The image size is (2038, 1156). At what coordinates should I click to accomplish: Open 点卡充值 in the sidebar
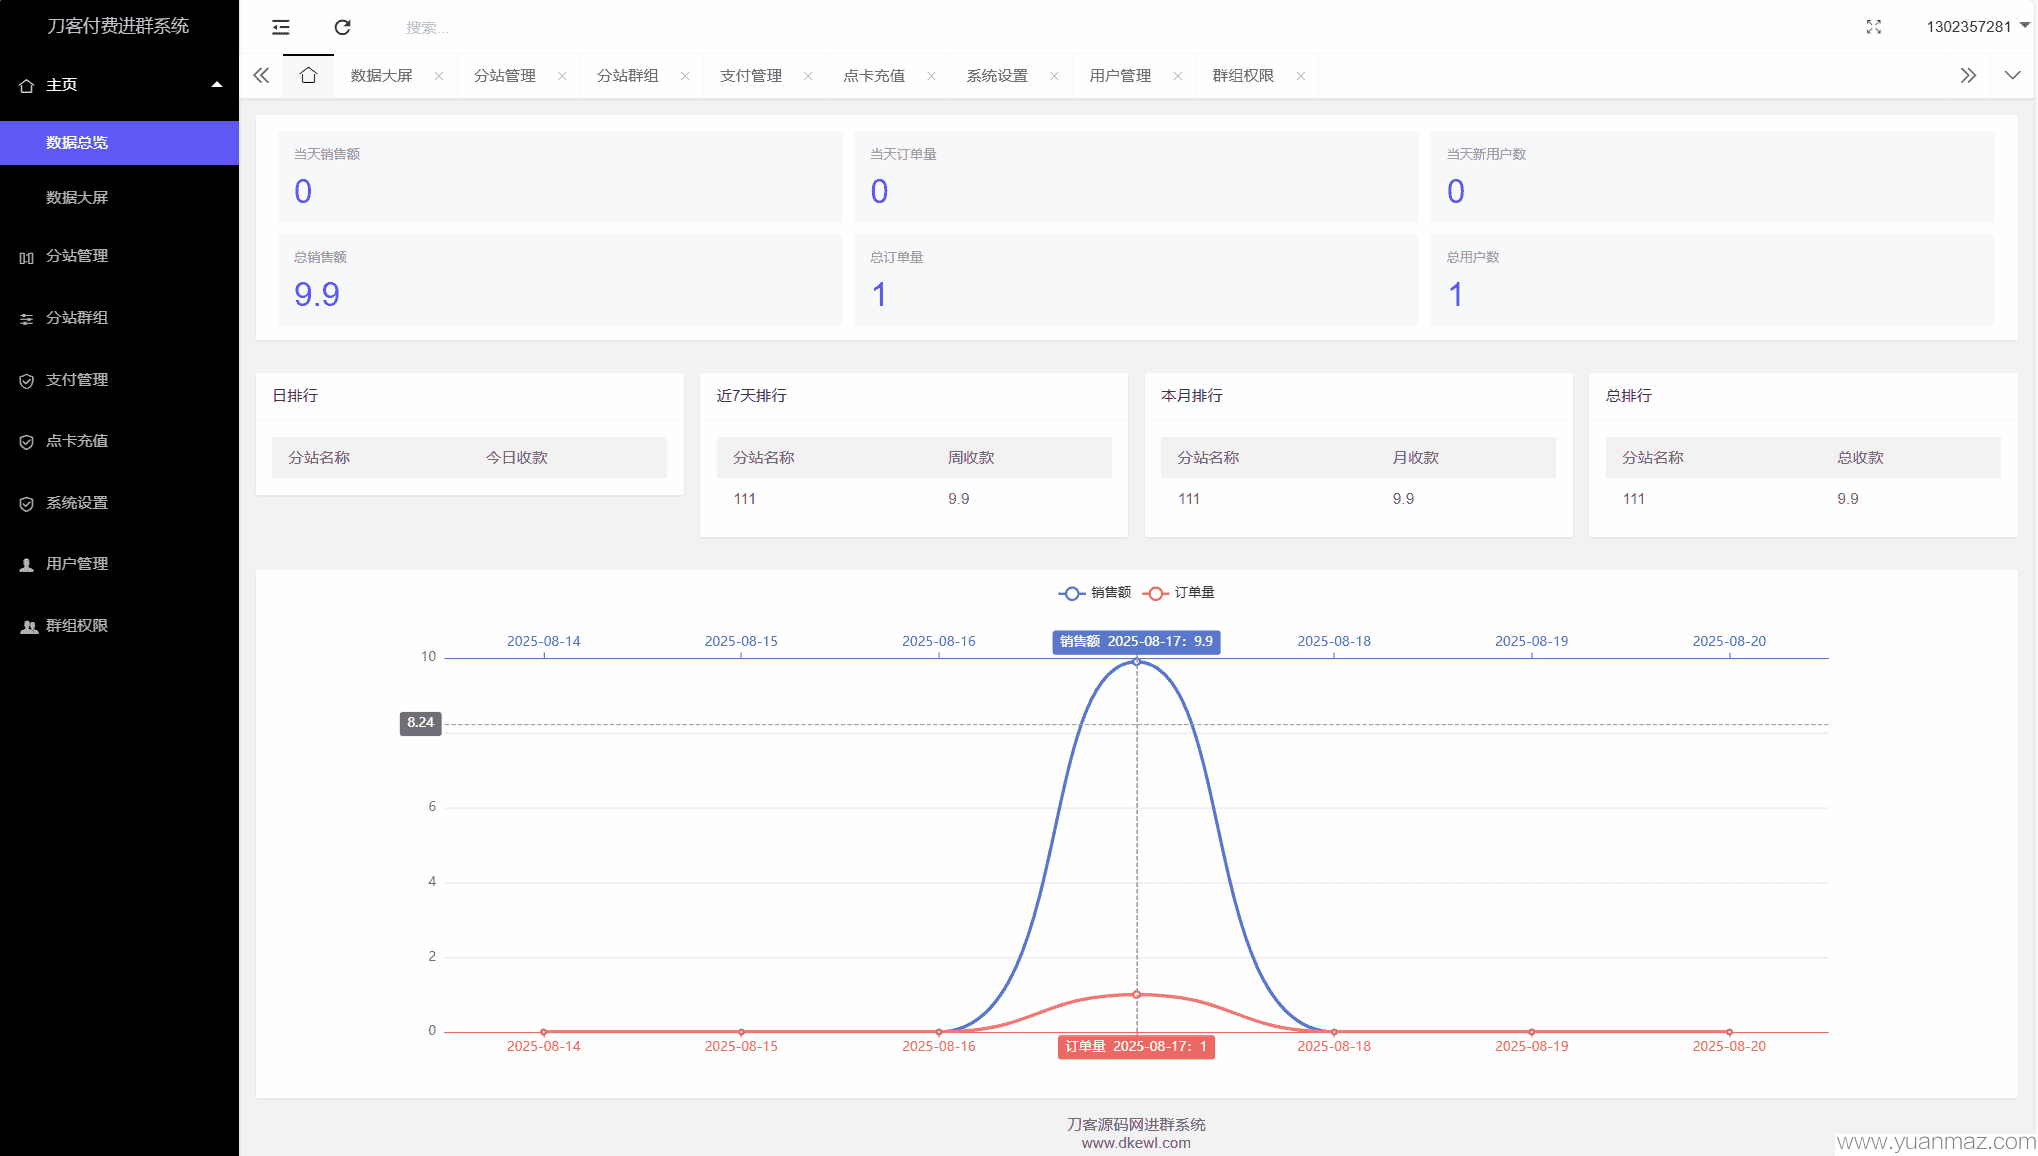119,441
